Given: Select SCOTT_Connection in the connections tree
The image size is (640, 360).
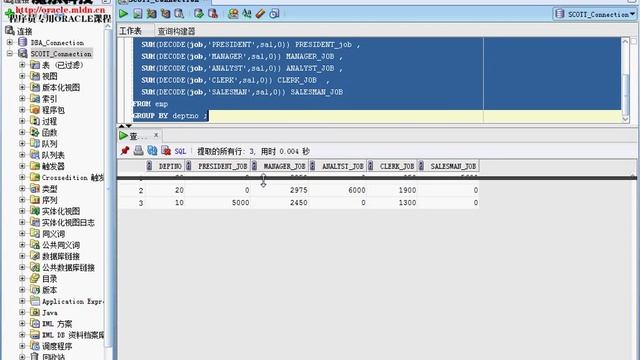Looking at the screenshot, I should click(61, 54).
